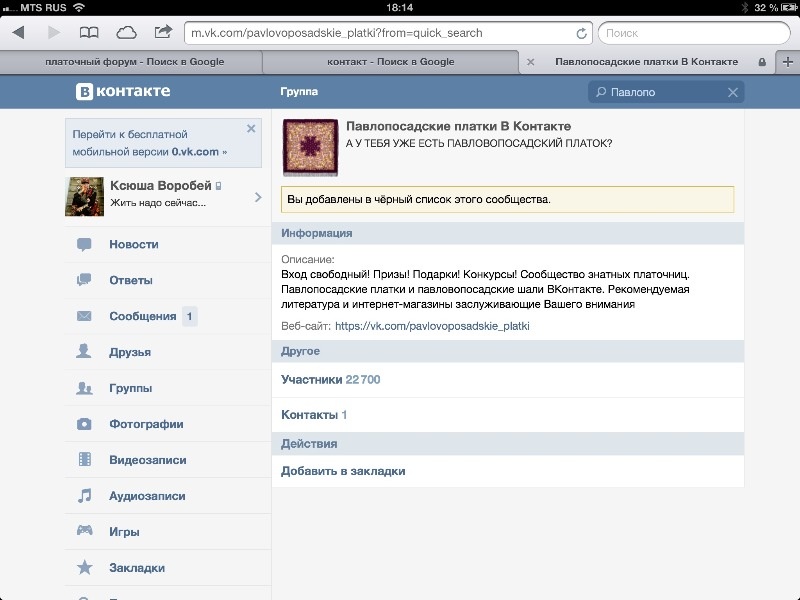Click the blacklist notice Вы добавлены в чёрный список
800x600 pixels.
[508, 199]
